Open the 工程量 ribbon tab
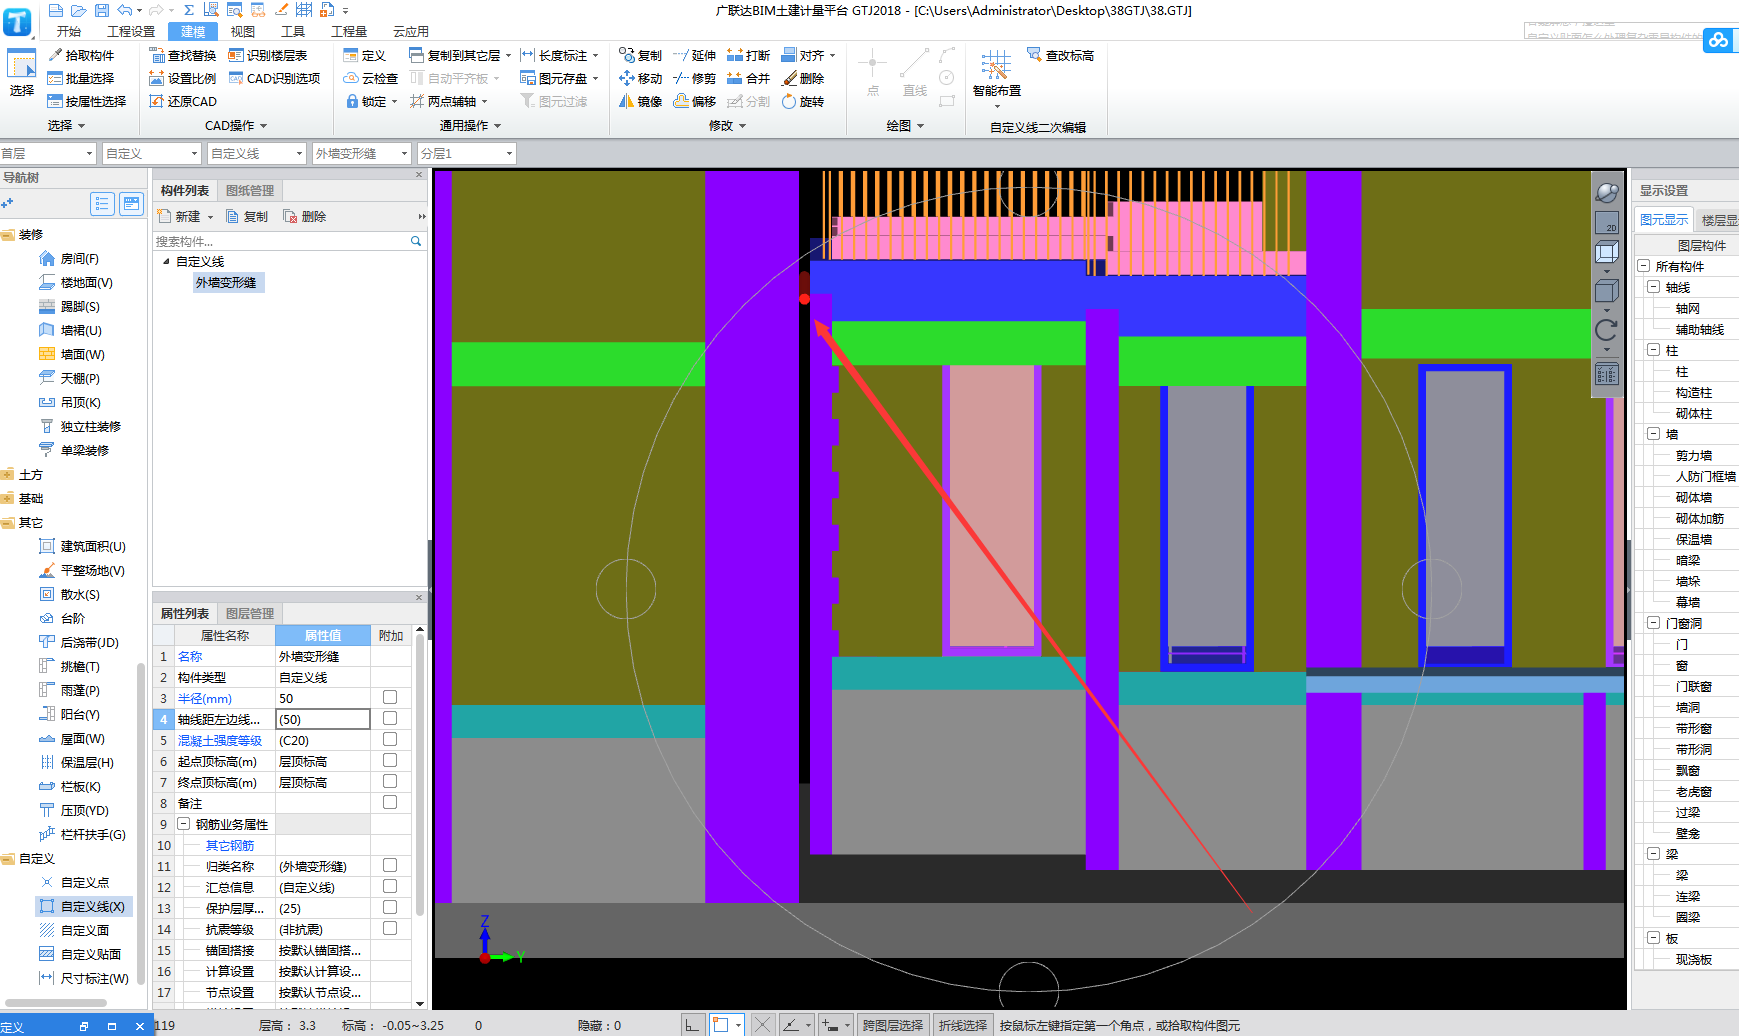This screenshot has width=1739, height=1036. click(x=349, y=31)
